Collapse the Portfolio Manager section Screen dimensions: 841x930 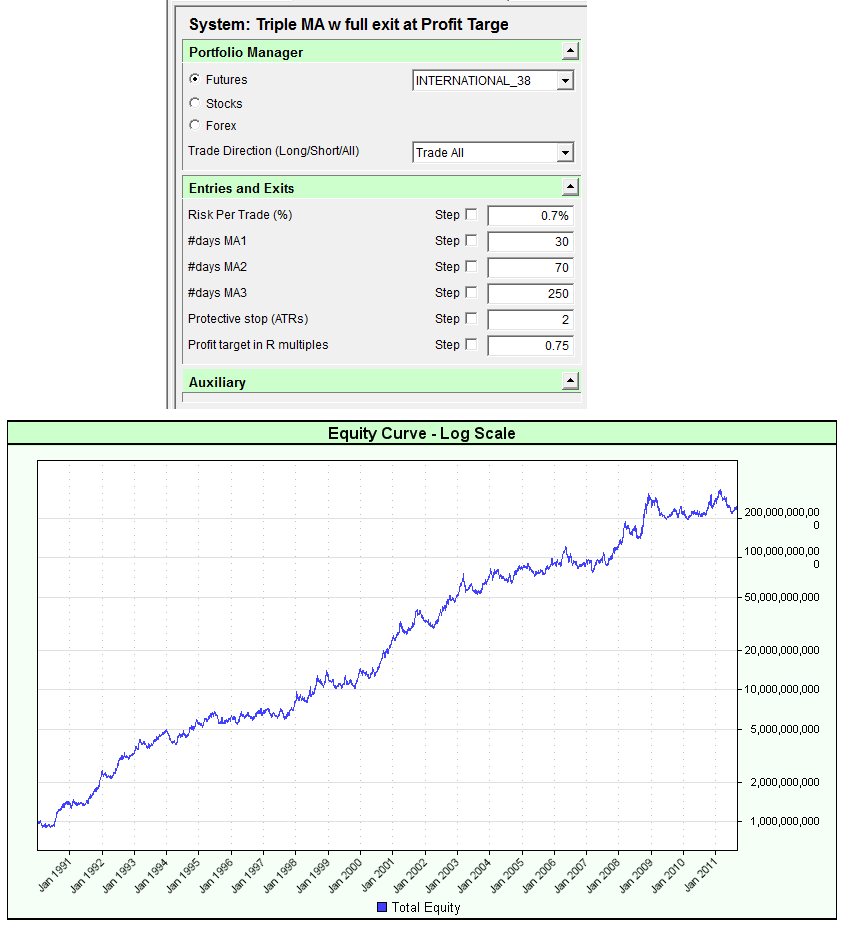click(570, 52)
